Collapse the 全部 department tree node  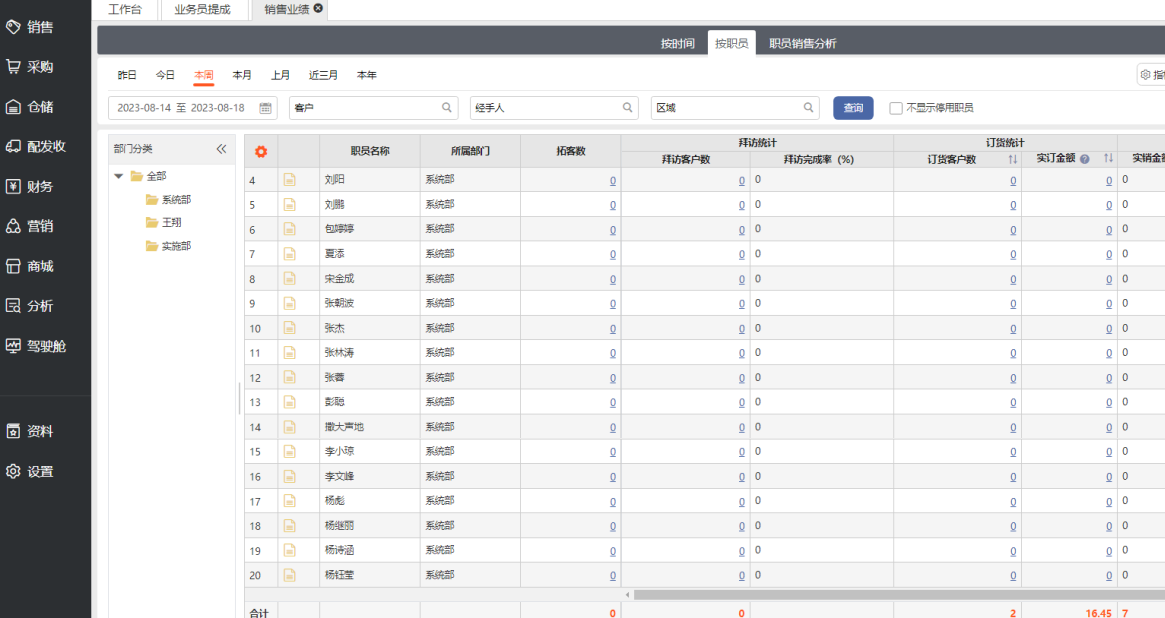120,176
